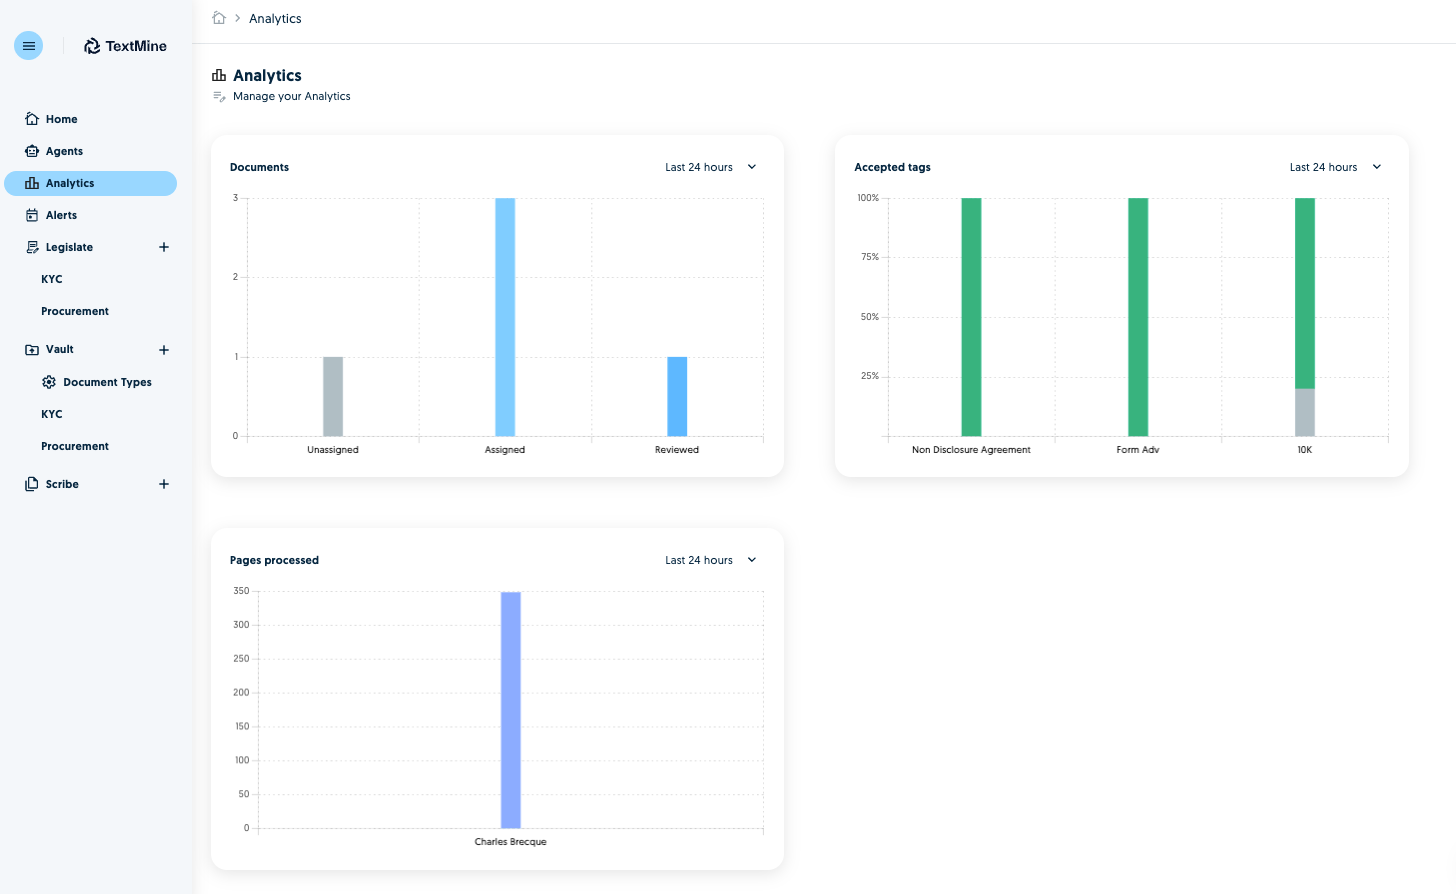
Task: Click the TextMine logo
Action: pyautogui.click(x=125, y=46)
